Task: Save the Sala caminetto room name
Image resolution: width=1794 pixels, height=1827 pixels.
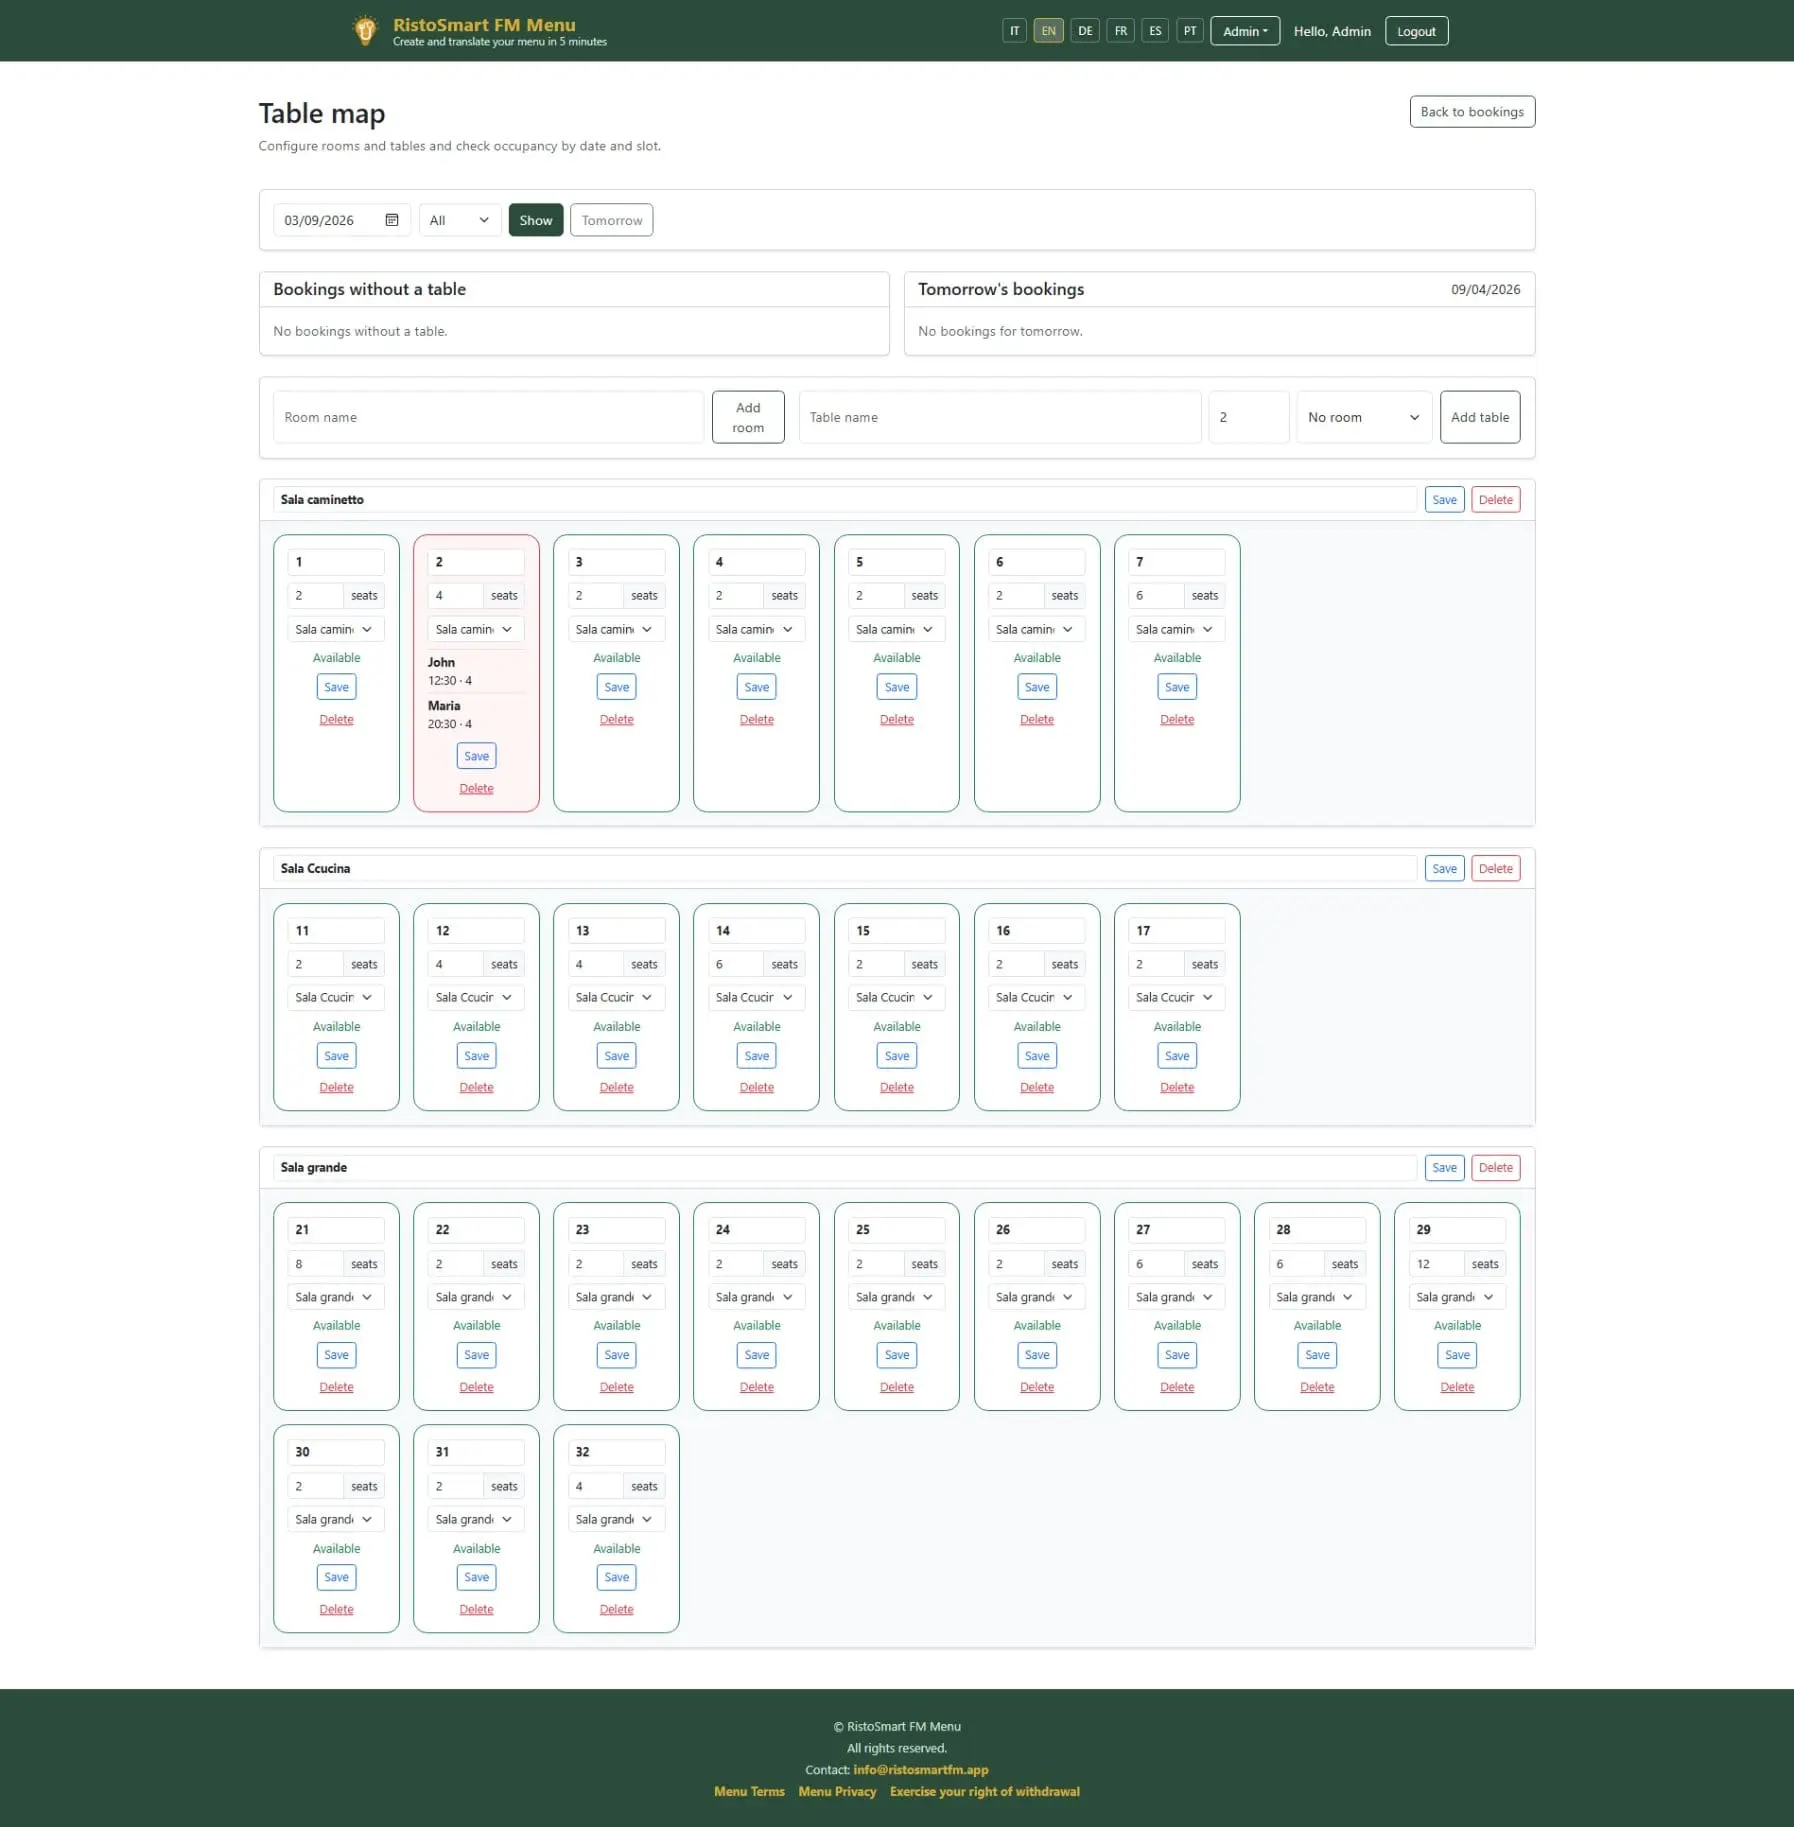Action: point(1444,500)
